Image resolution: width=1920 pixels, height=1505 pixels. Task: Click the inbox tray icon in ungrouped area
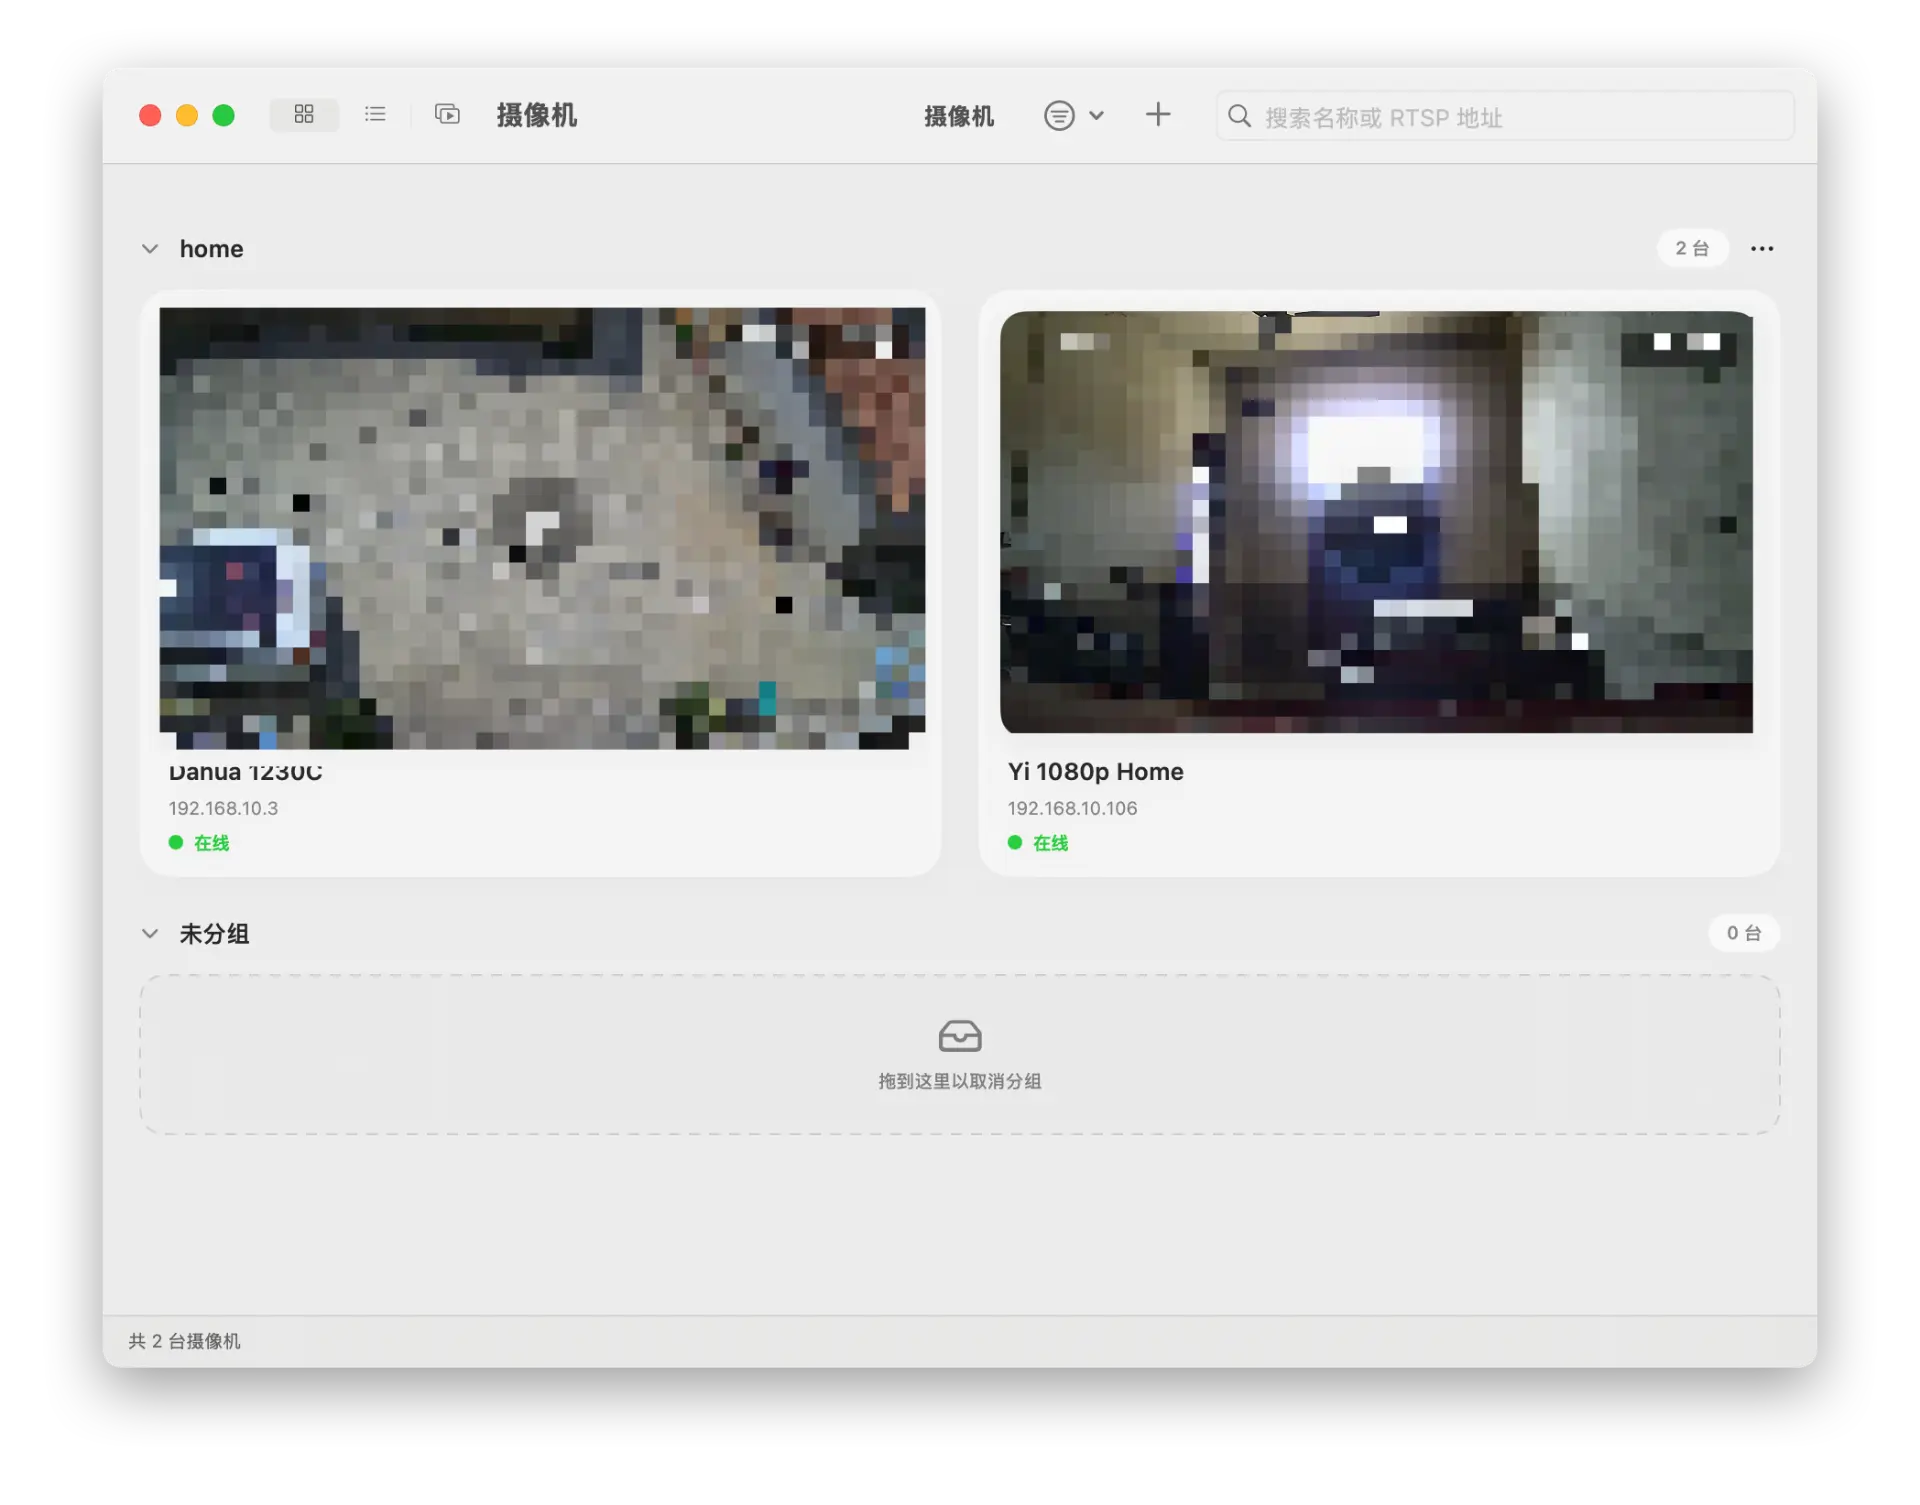(959, 1036)
